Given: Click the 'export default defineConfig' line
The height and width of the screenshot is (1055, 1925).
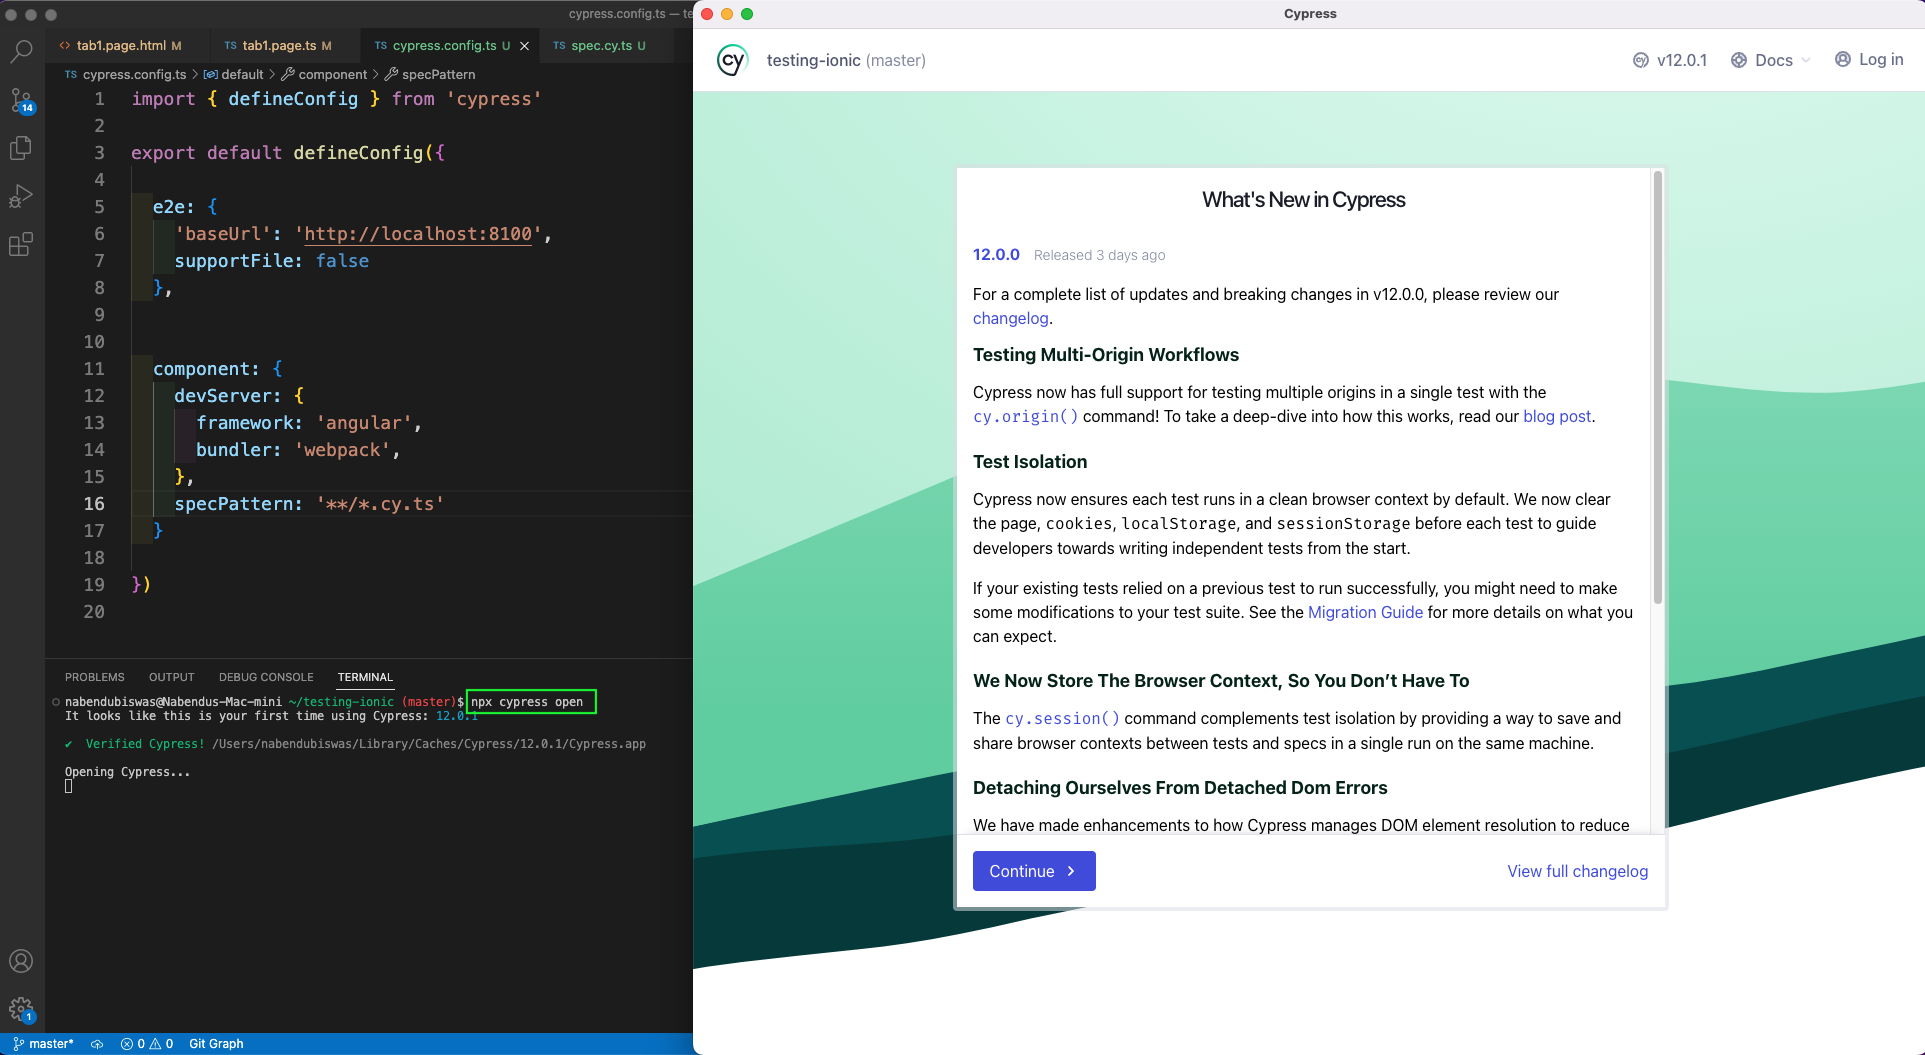Looking at the screenshot, I should point(288,153).
